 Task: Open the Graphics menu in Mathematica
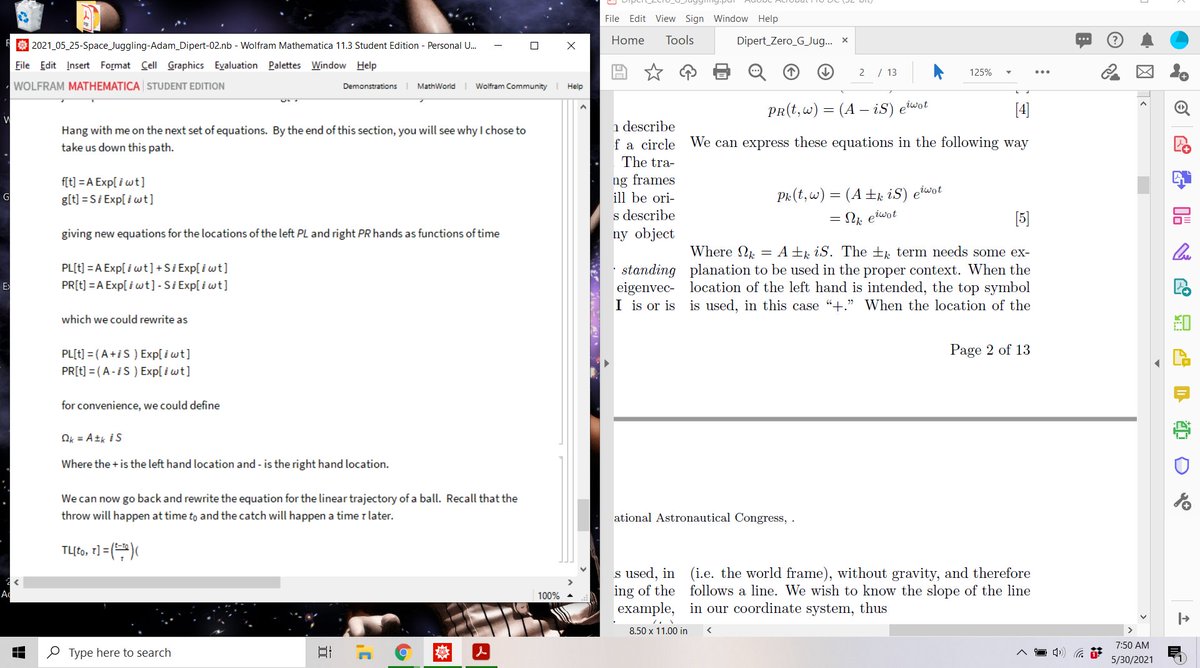[x=186, y=65]
